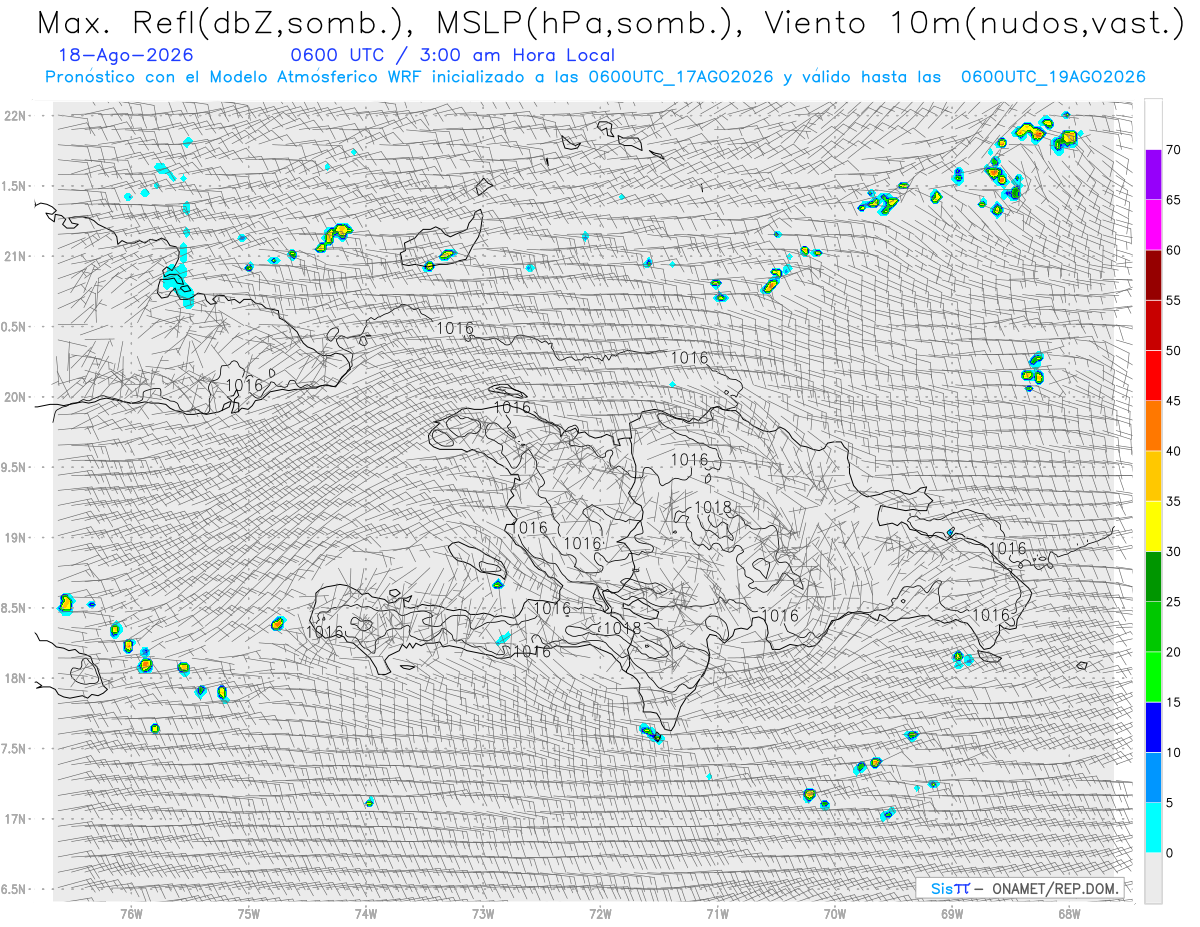Select the yellow 30–35 dBZ colorbar segment

point(1153,526)
